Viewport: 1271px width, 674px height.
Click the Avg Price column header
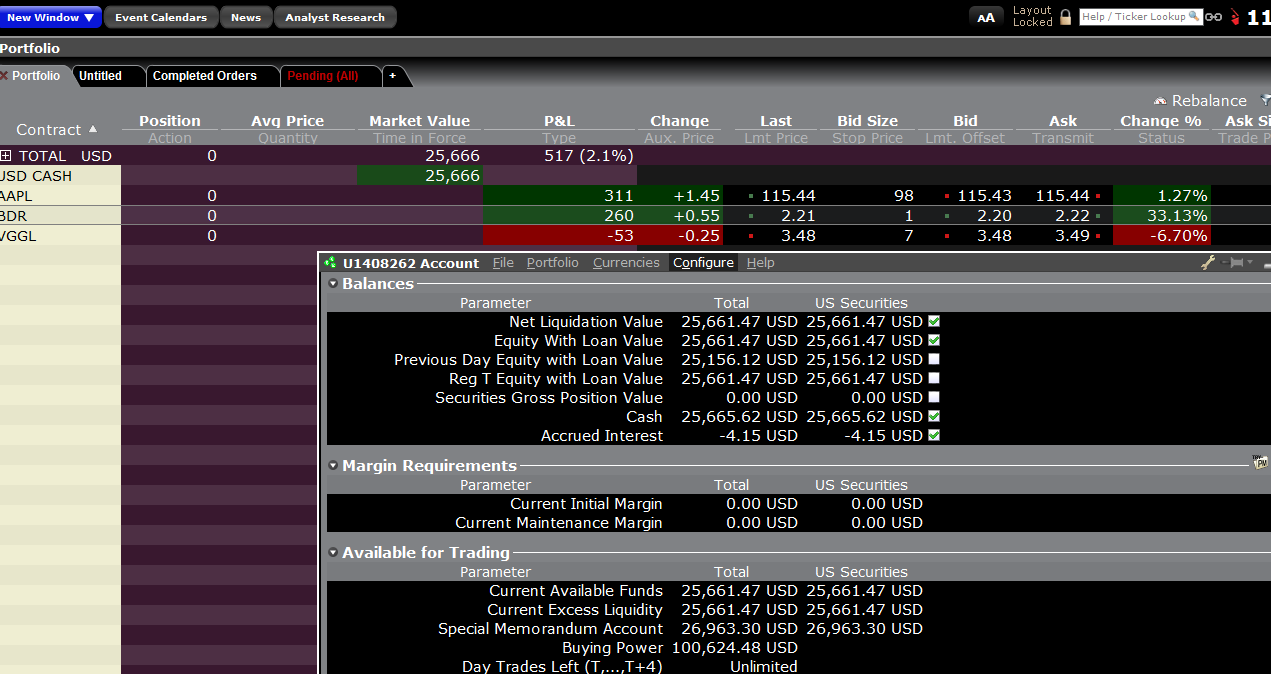287,121
